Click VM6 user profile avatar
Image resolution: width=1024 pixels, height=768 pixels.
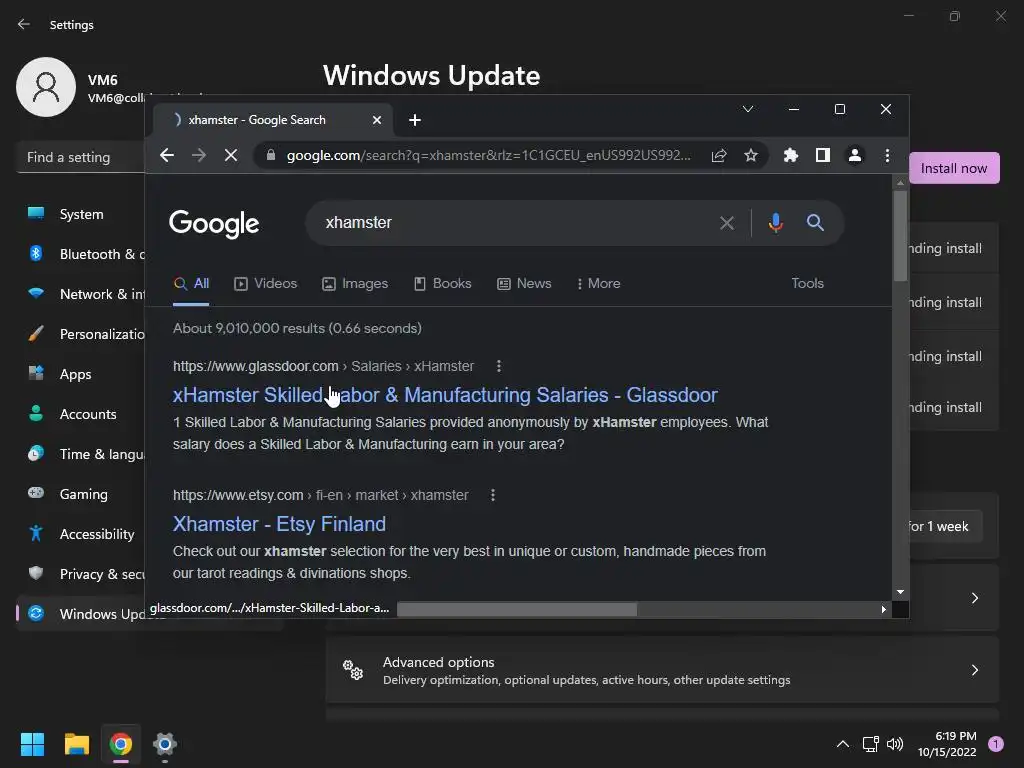(x=46, y=87)
